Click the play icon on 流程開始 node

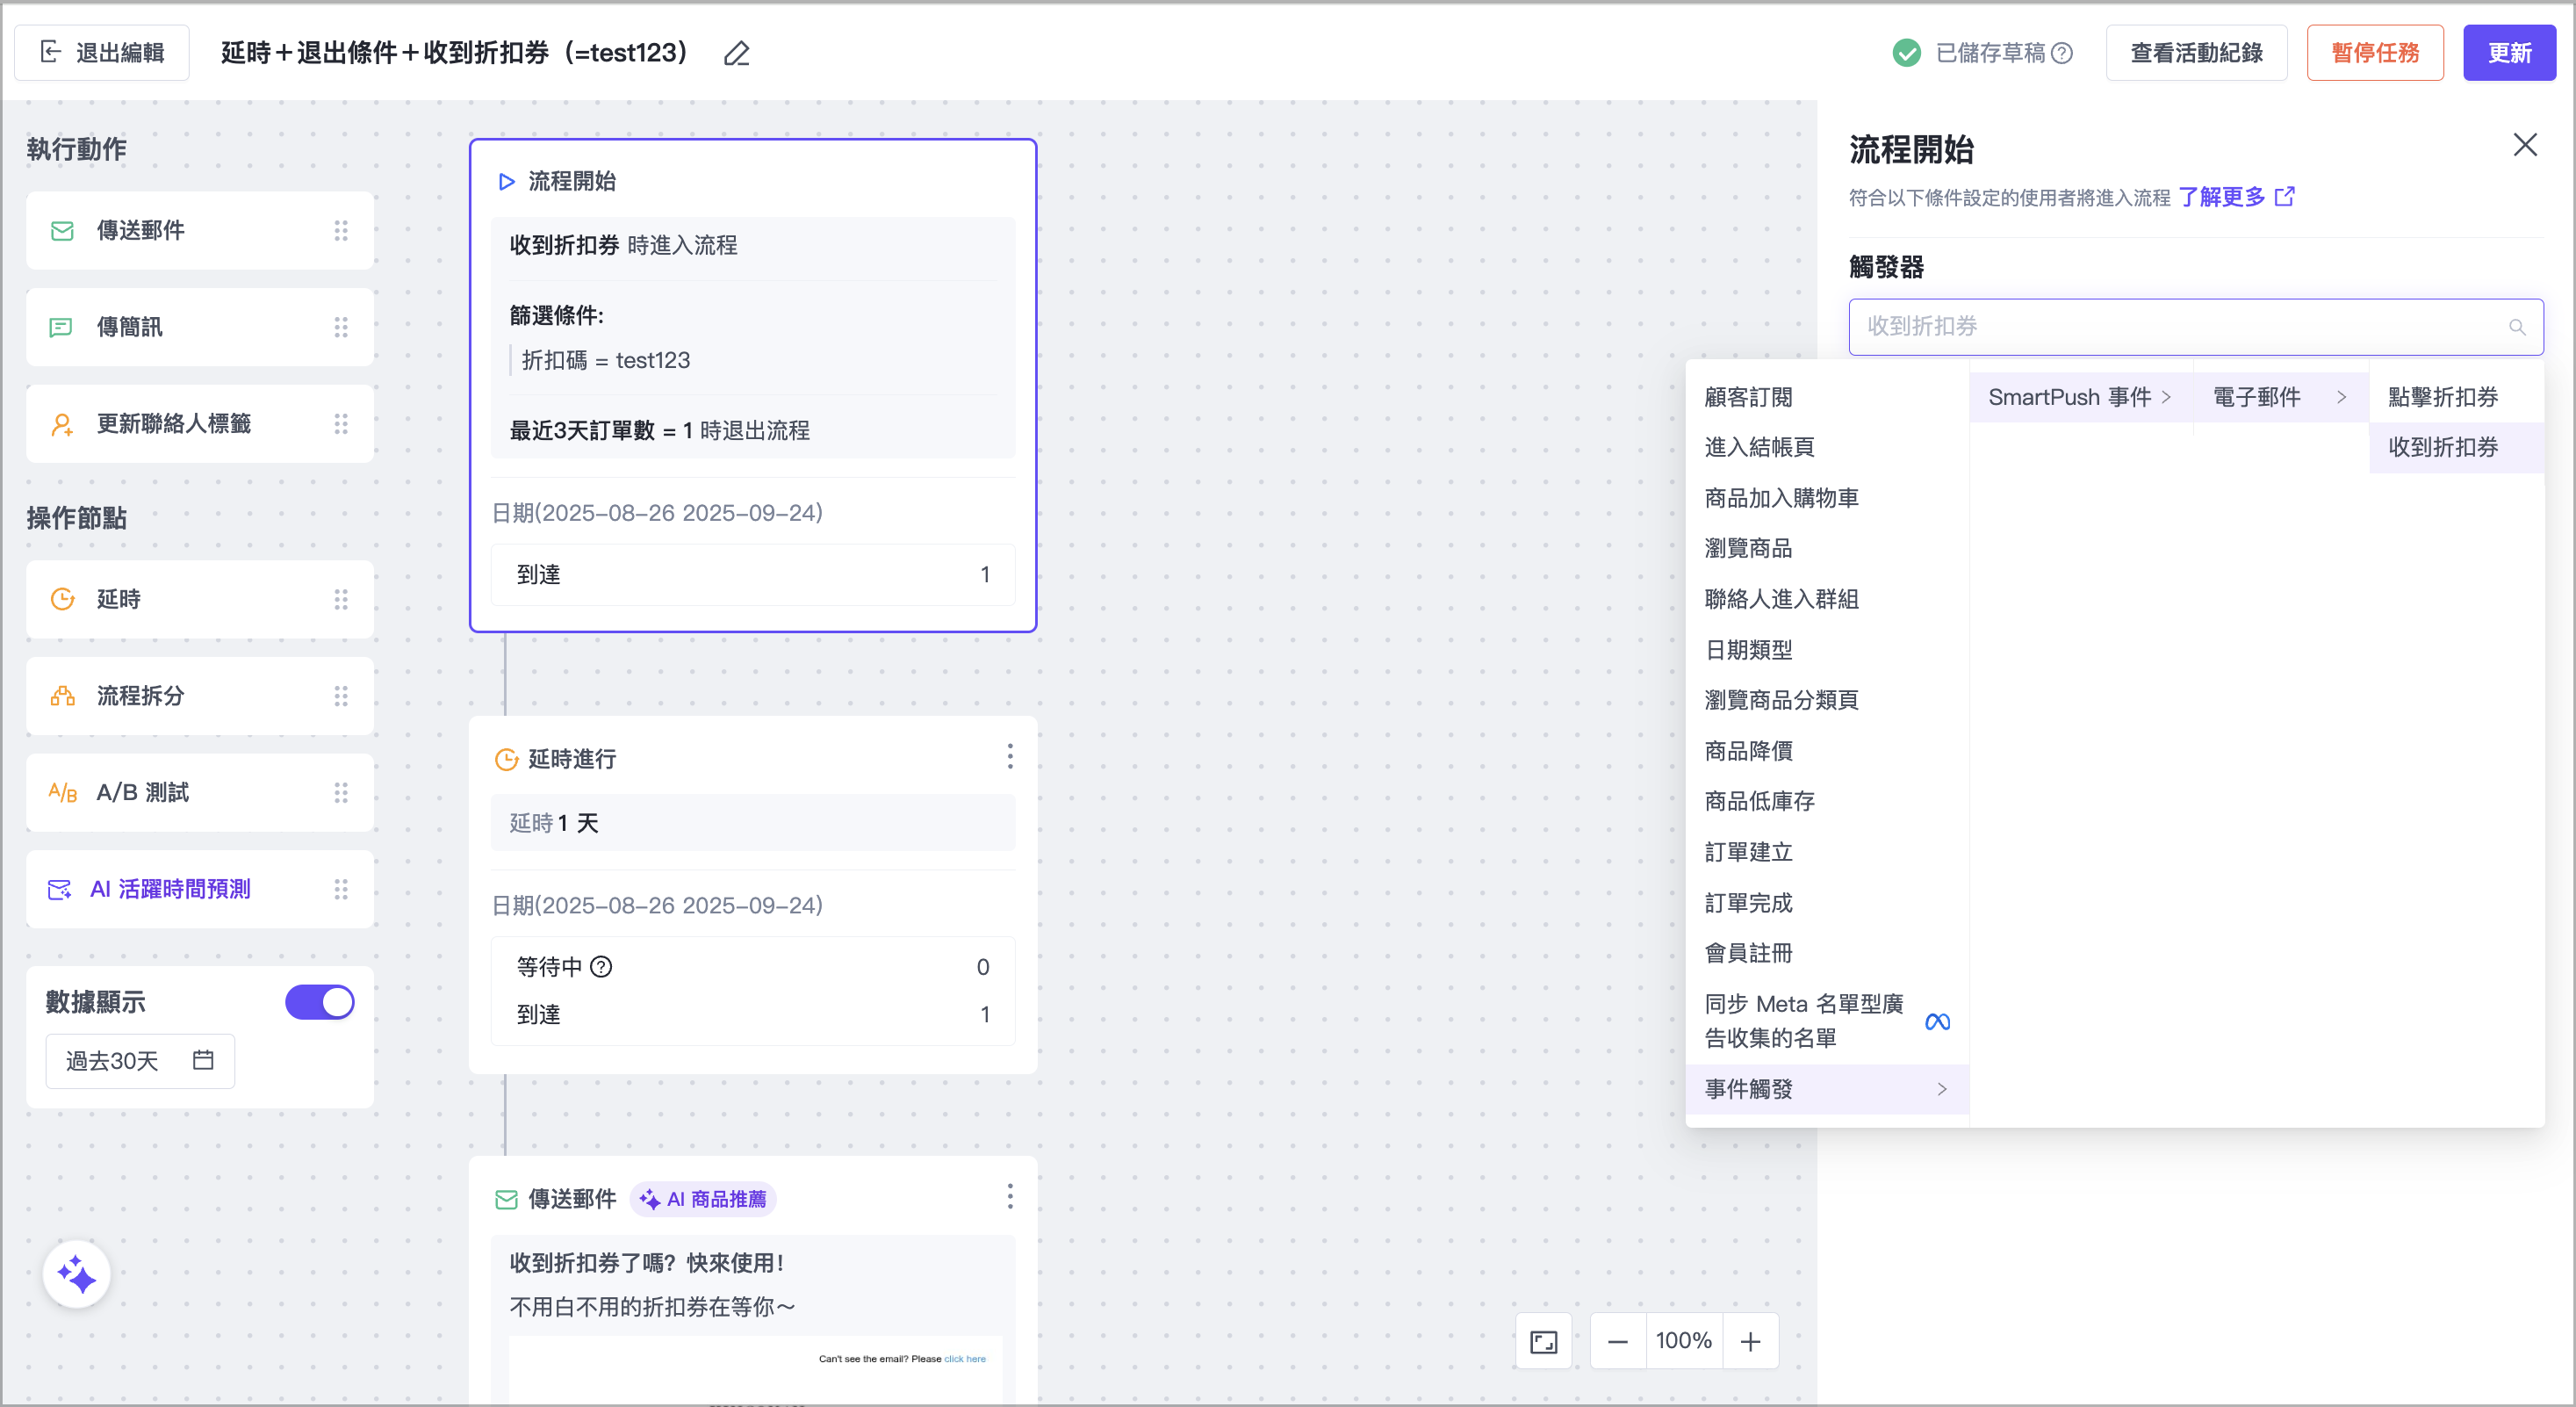506,182
